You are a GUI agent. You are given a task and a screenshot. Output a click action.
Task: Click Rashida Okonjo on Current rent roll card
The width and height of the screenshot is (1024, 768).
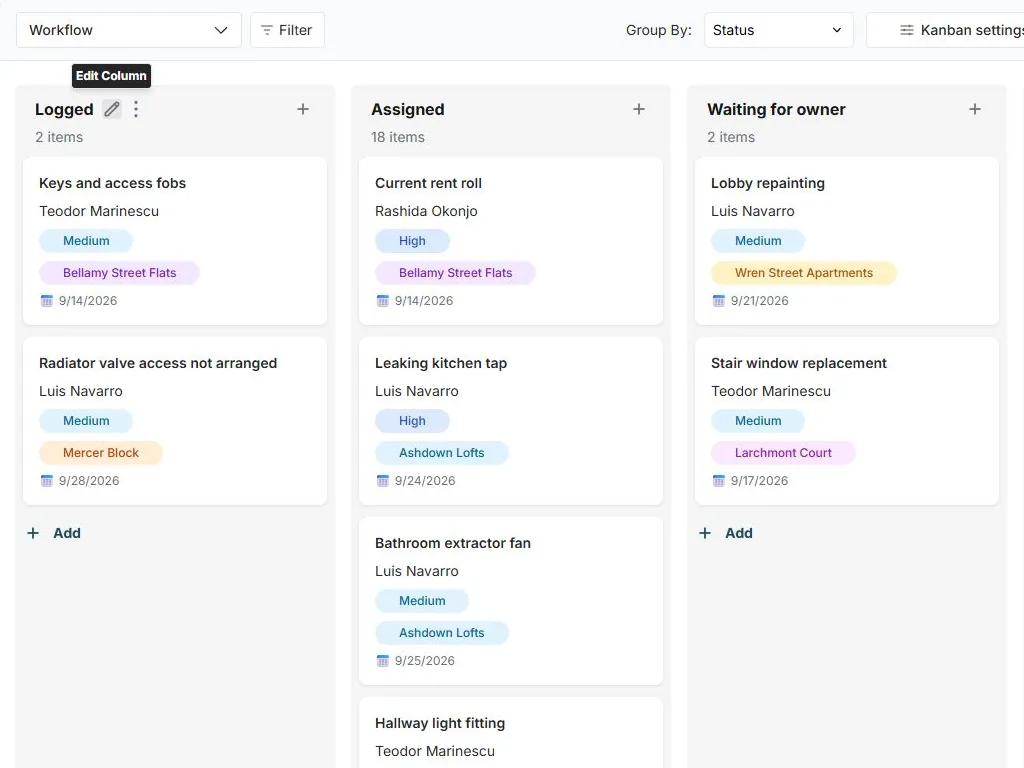pos(426,211)
